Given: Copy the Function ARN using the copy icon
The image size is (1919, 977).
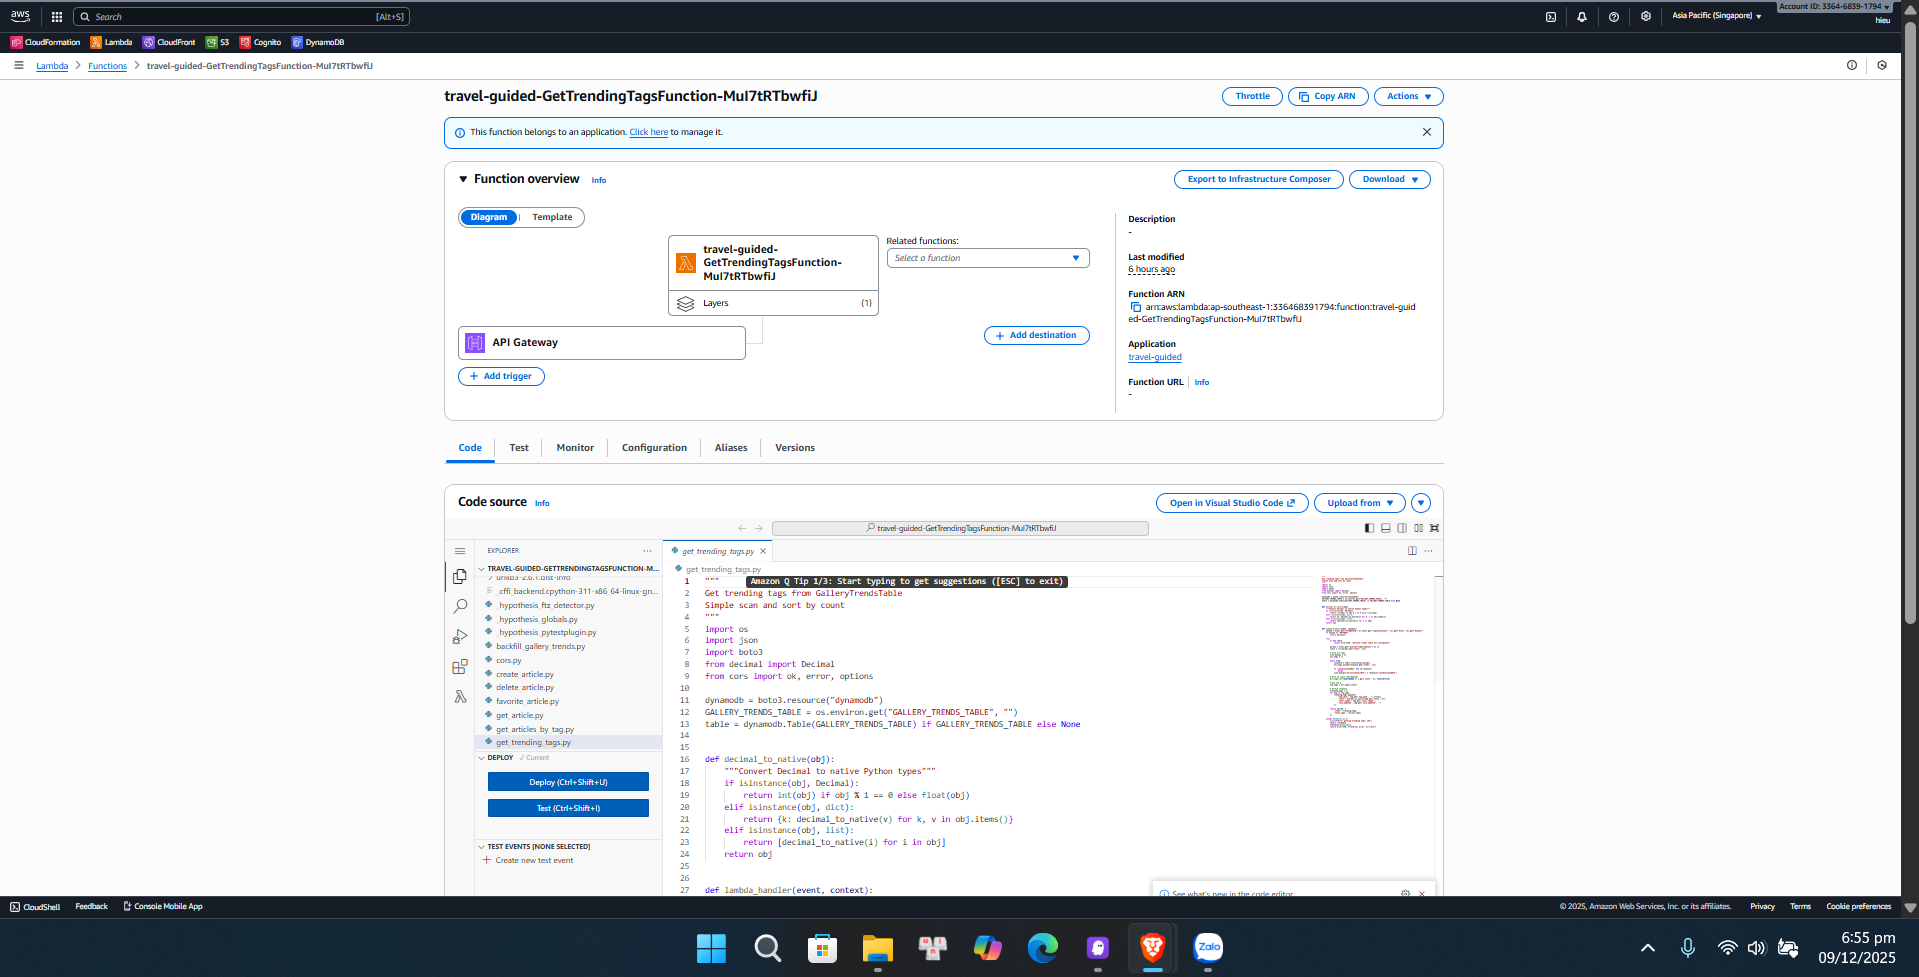Looking at the screenshot, I should pos(1133,307).
